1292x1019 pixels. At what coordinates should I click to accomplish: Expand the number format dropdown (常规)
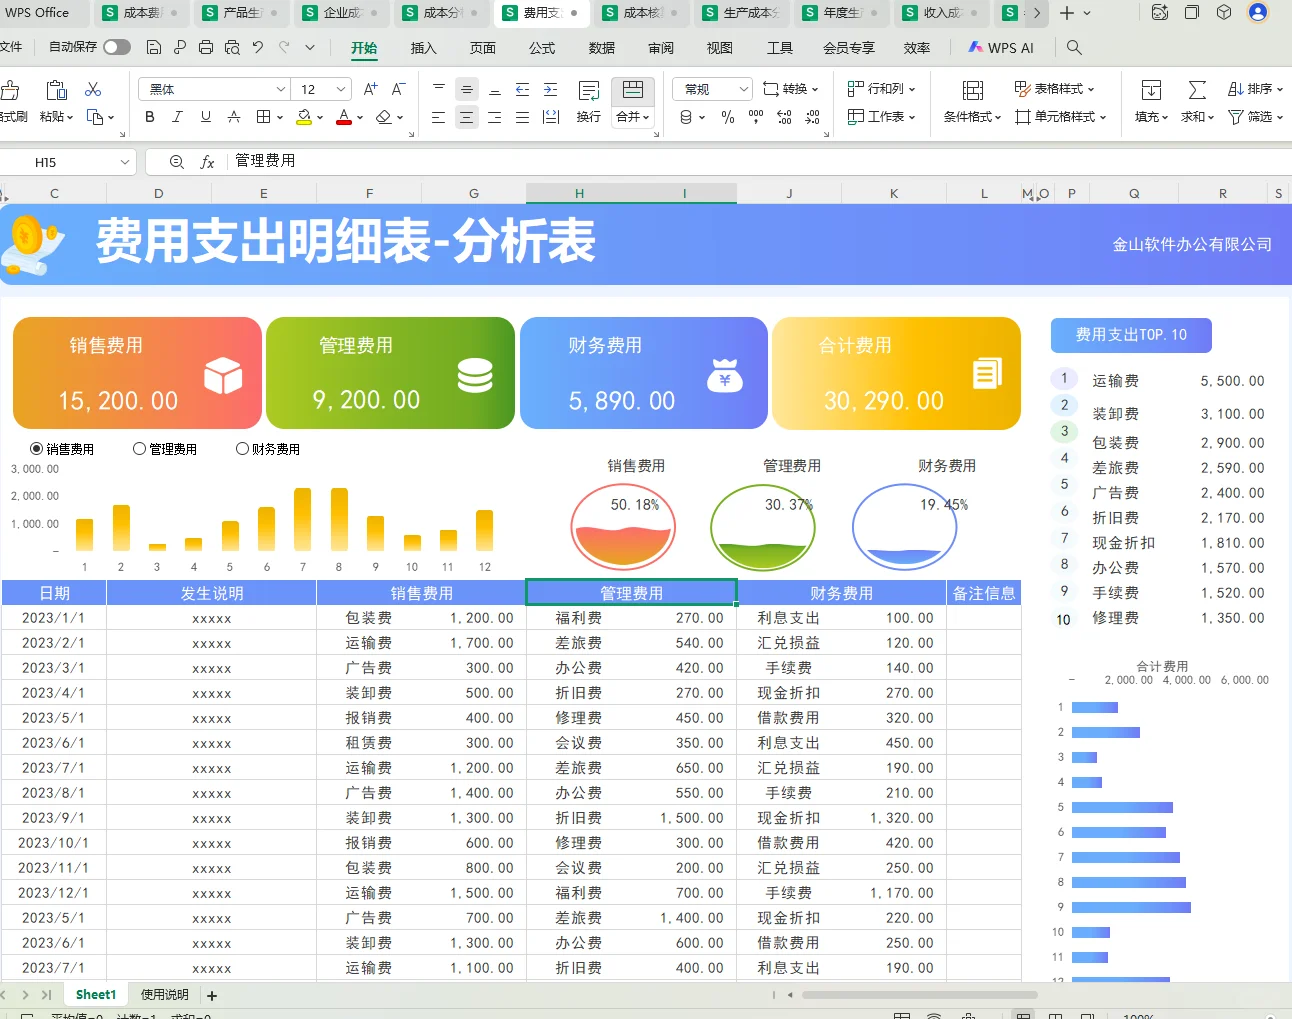[742, 89]
